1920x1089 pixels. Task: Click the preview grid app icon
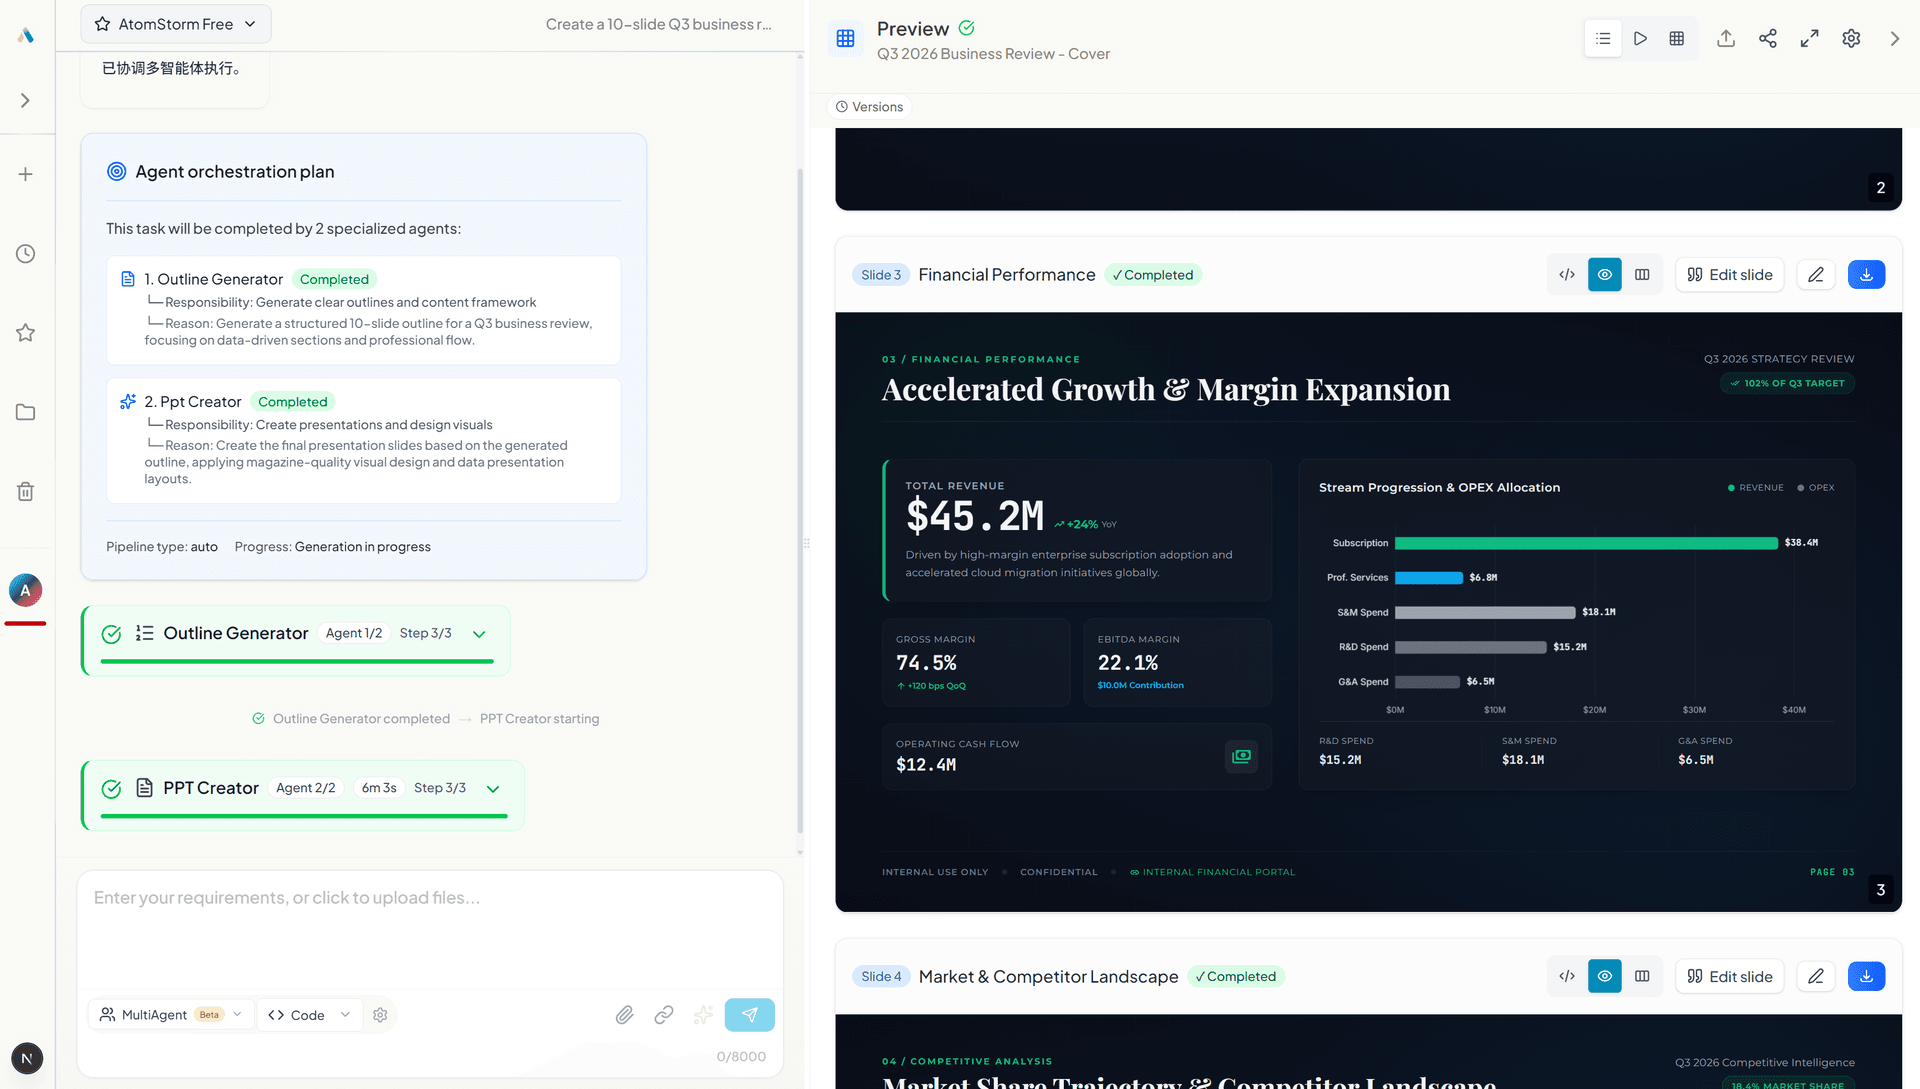tap(846, 38)
